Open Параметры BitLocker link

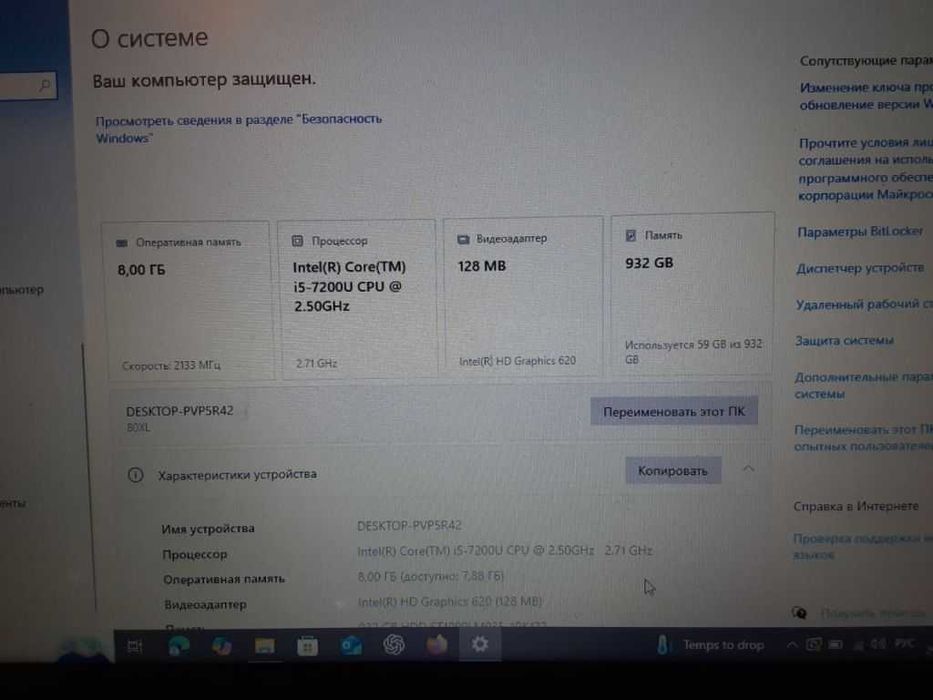[860, 232]
